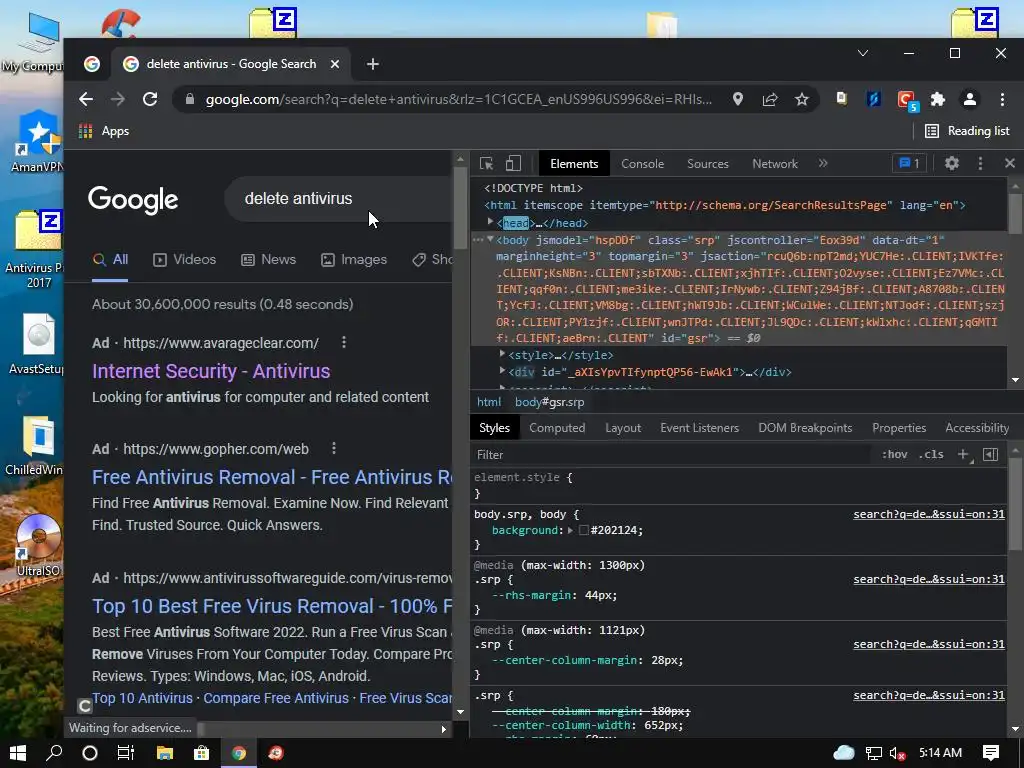Click the DevTools inspect element picker icon

pyautogui.click(x=486, y=163)
